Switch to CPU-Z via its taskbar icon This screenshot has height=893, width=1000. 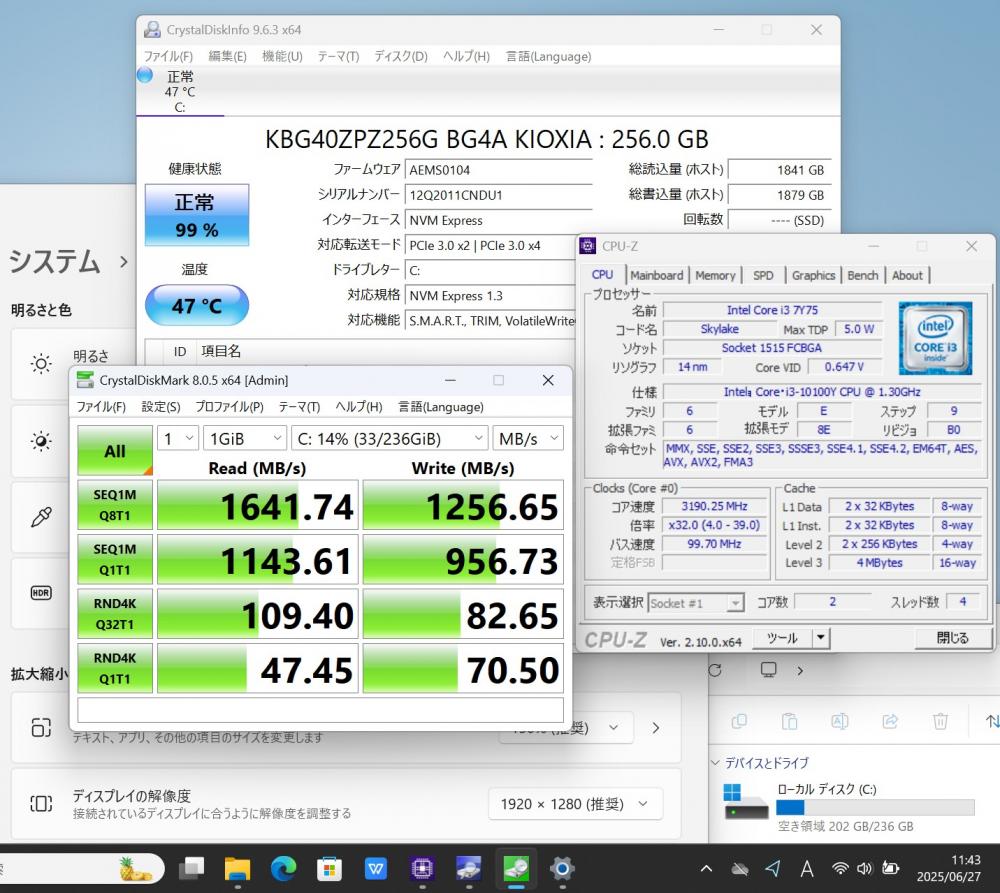(422, 868)
